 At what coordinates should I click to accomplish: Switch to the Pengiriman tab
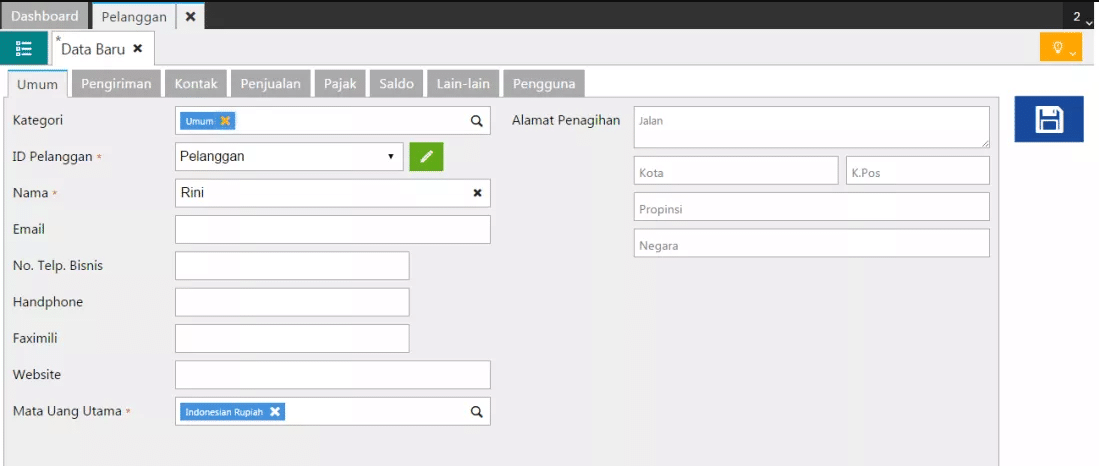(x=116, y=84)
